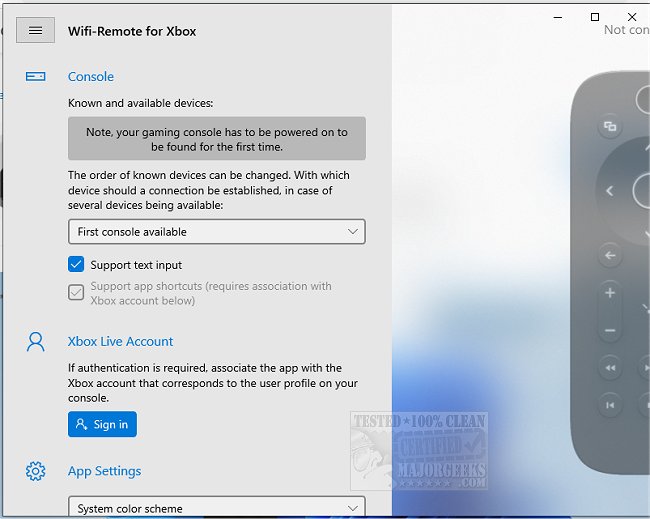Click the Support text input label
This screenshot has height=519, width=650.
tap(136, 265)
